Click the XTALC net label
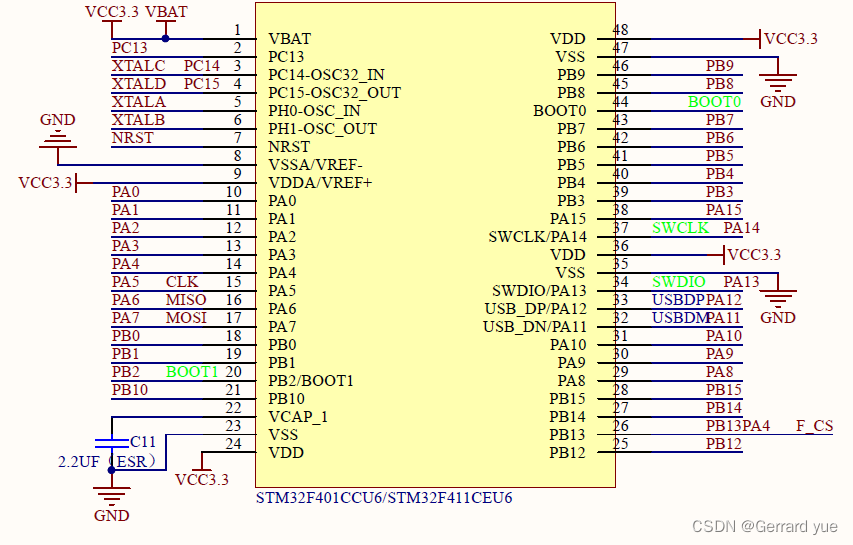 (138, 66)
